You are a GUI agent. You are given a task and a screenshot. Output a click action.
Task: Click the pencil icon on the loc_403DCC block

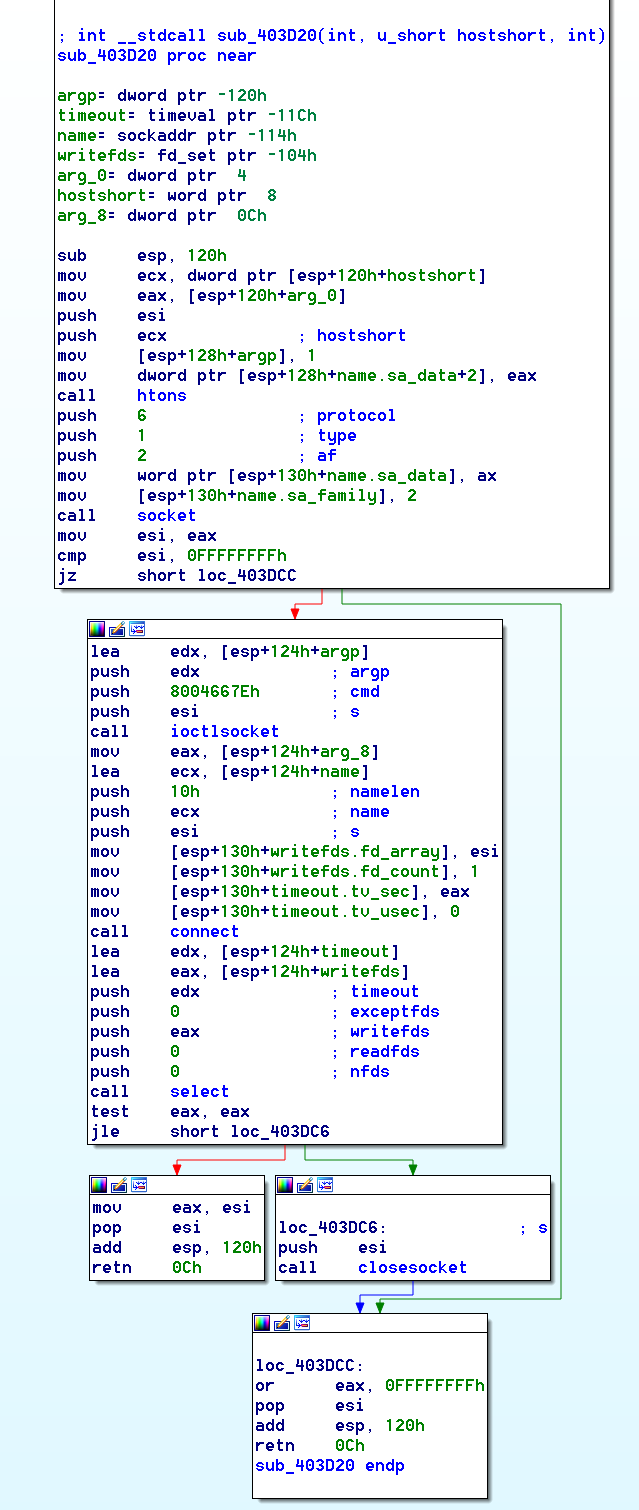point(282,1323)
